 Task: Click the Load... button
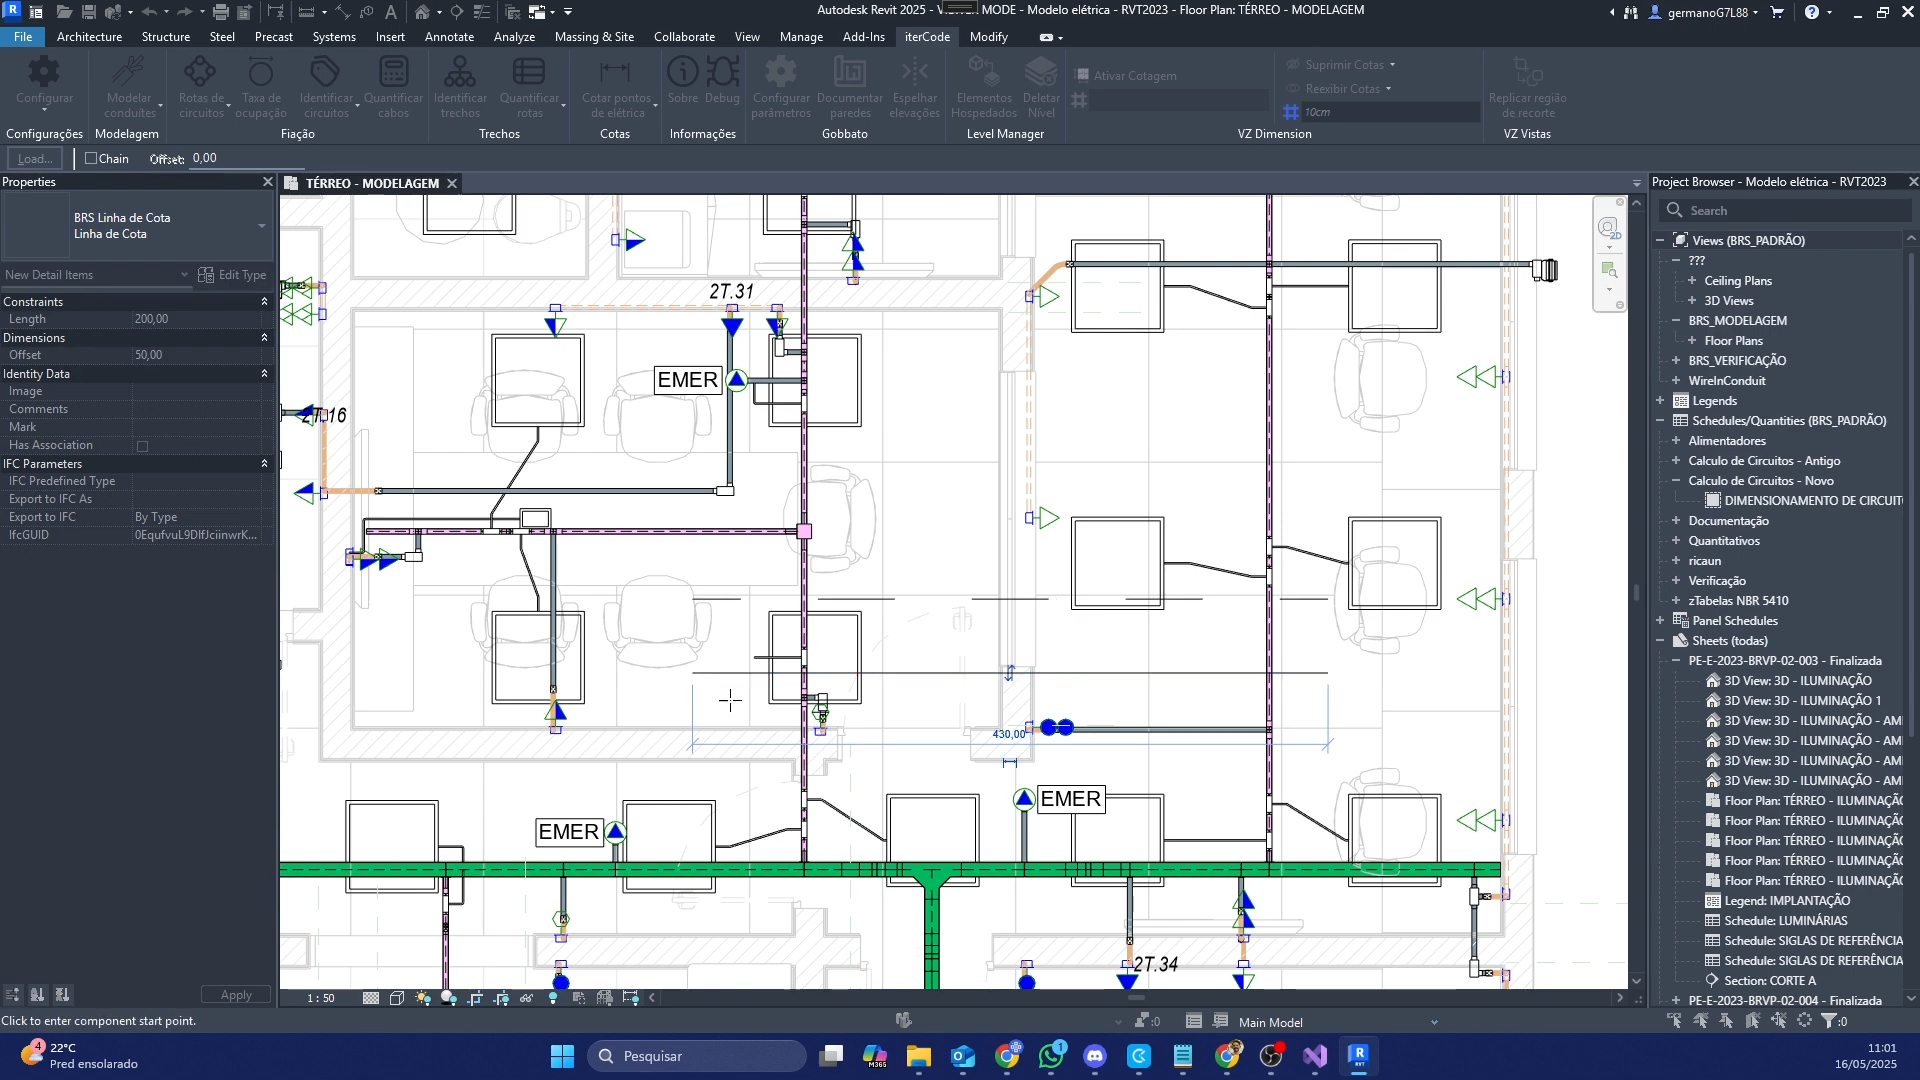35,159
